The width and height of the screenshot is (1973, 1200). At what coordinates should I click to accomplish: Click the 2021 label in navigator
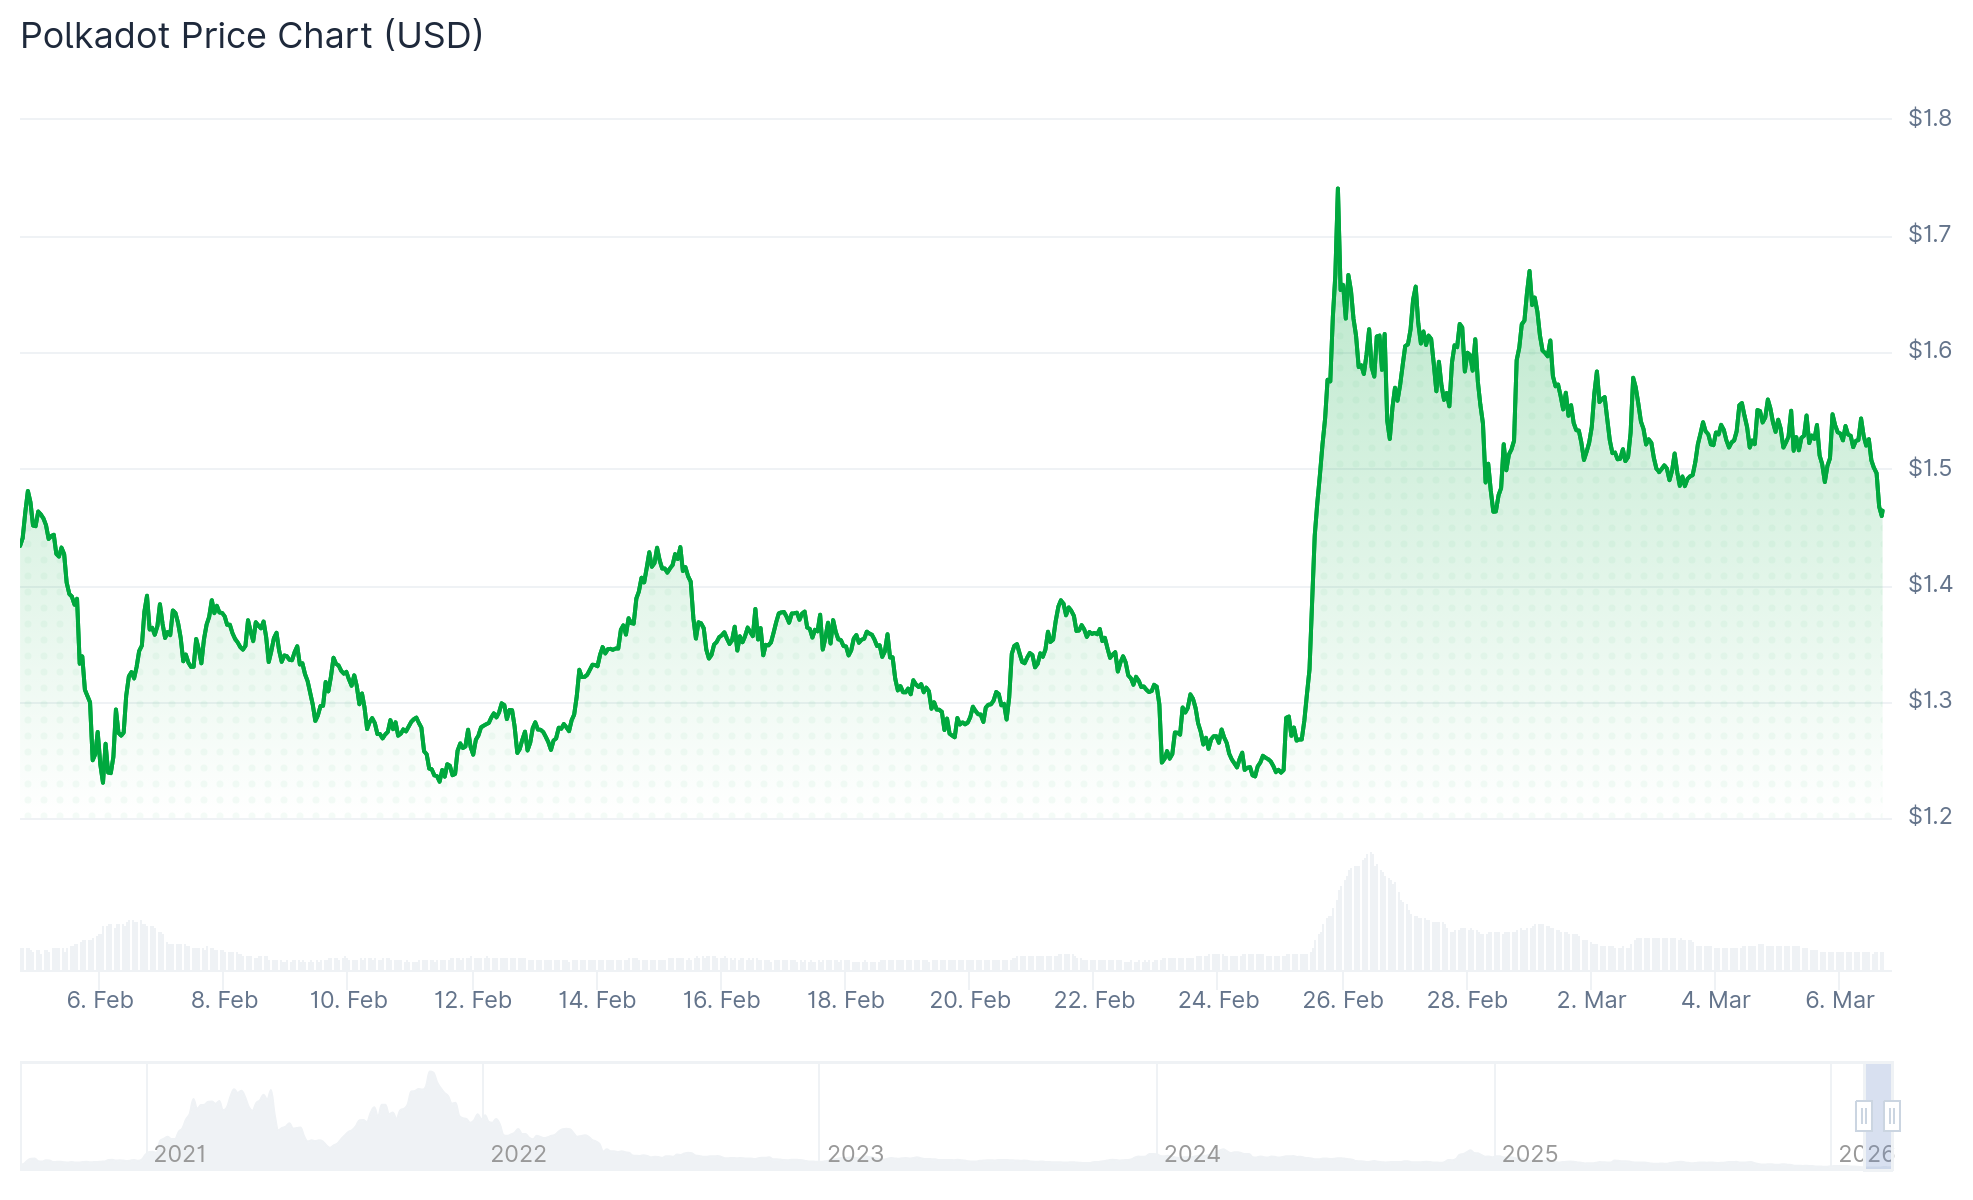coord(180,1154)
